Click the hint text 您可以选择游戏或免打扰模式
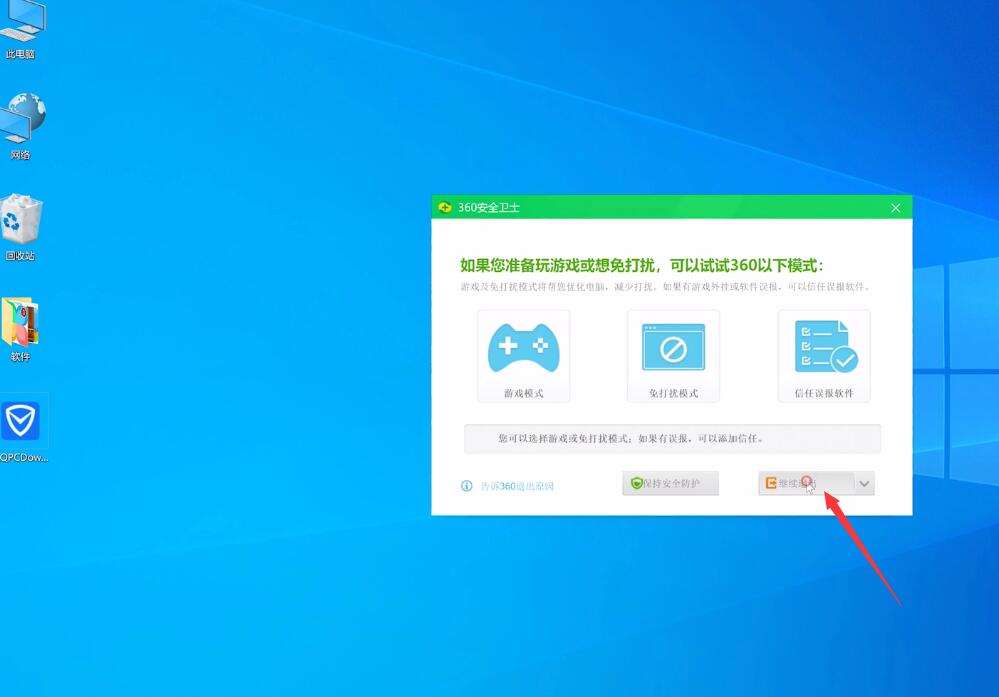 pos(631,439)
